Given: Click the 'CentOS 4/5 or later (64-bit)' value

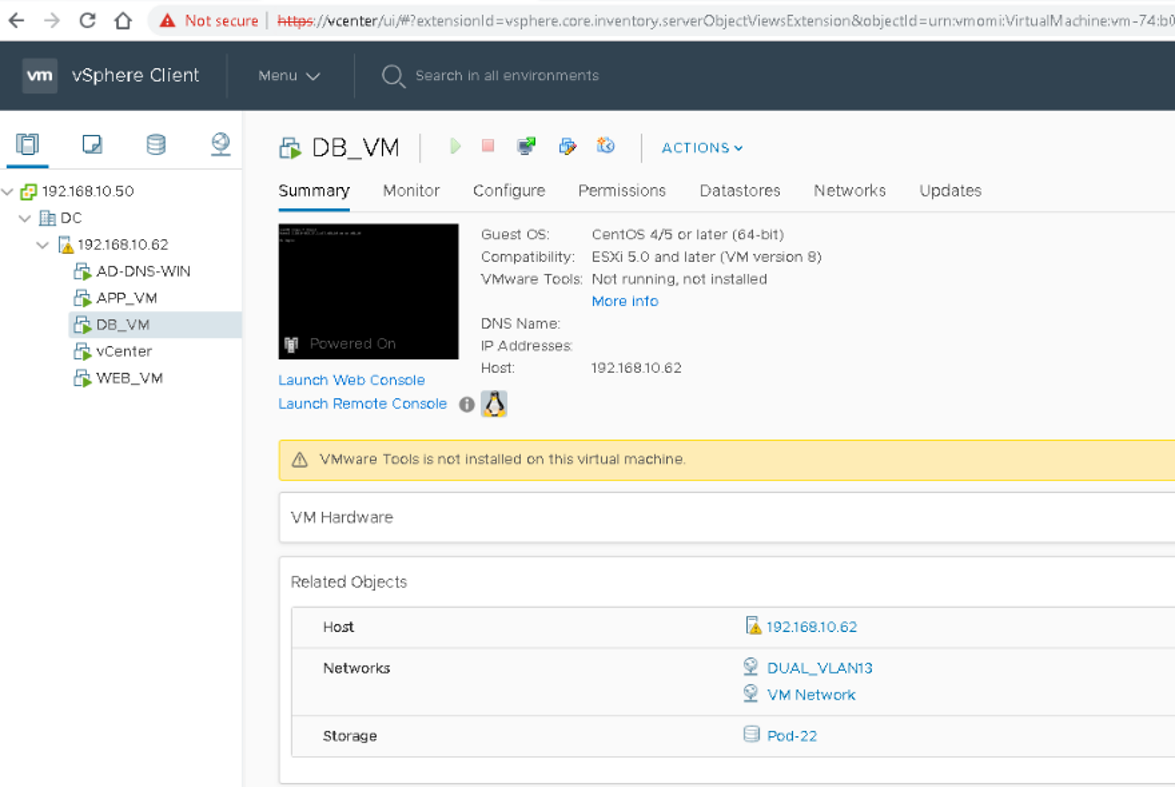Looking at the screenshot, I should tap(687, 235).
